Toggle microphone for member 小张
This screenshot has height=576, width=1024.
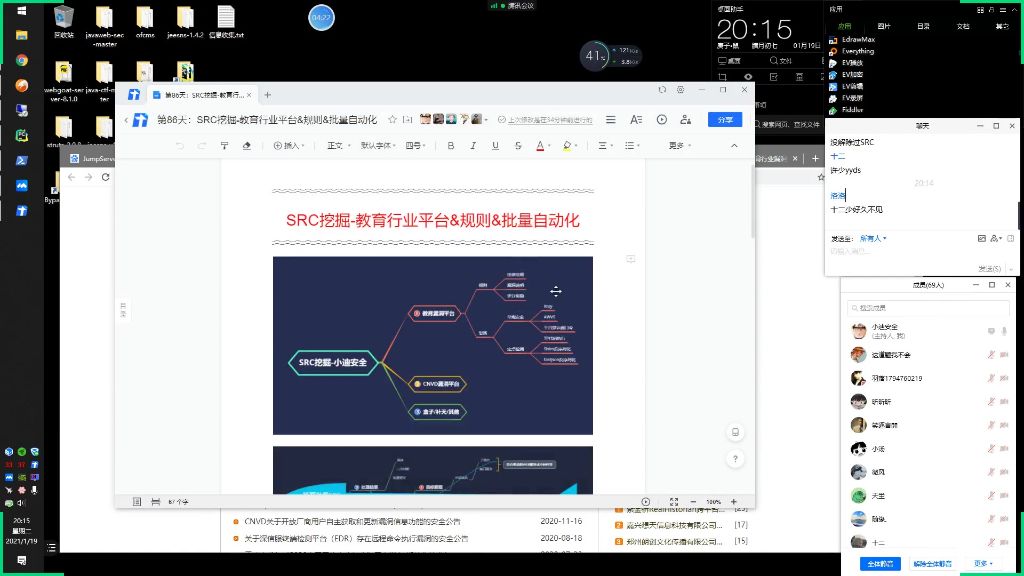point(991,449)
